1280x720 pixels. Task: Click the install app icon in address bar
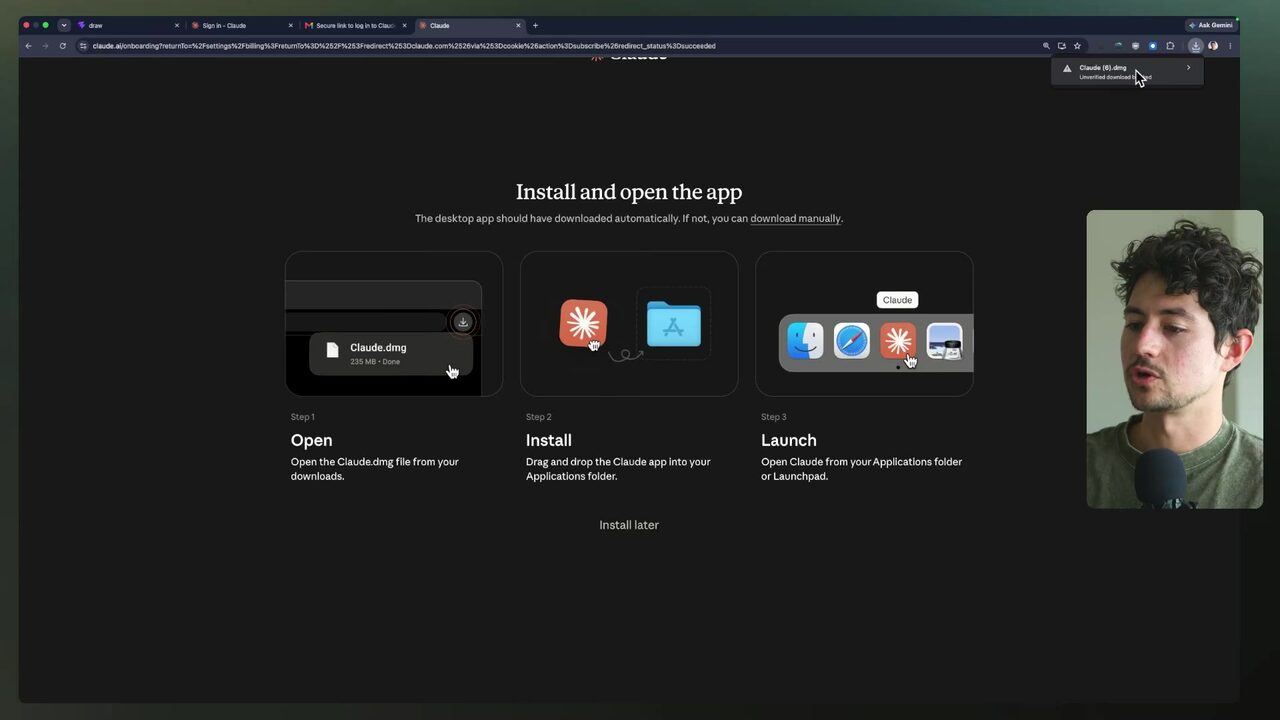pos(1061,46)
